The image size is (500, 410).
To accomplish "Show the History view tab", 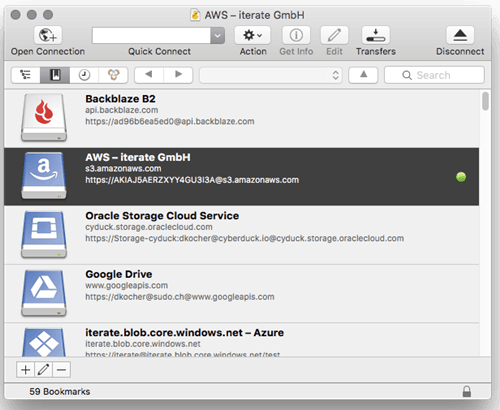I will click(x=84, y=75).
